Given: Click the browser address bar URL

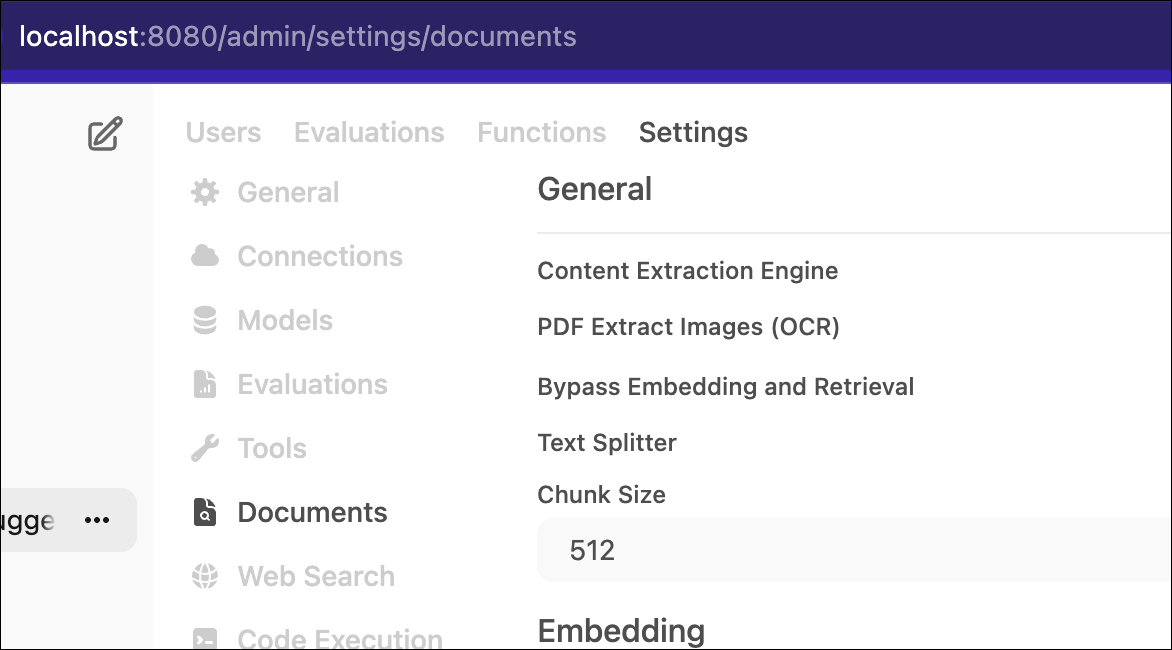Looking at the screenshot, I should click(297, 36).
